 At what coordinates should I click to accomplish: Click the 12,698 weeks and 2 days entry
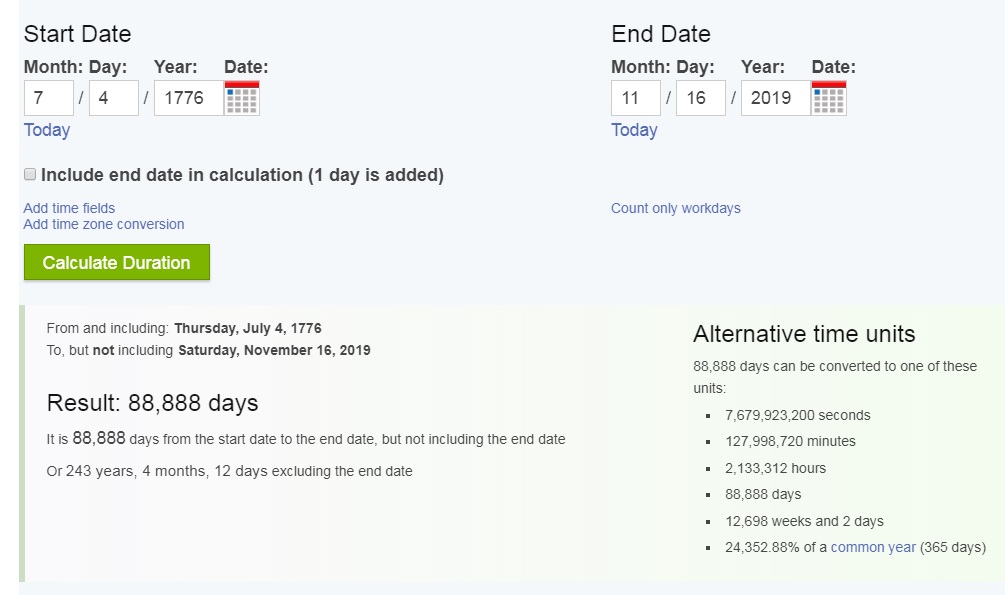(x=804, y=521)
